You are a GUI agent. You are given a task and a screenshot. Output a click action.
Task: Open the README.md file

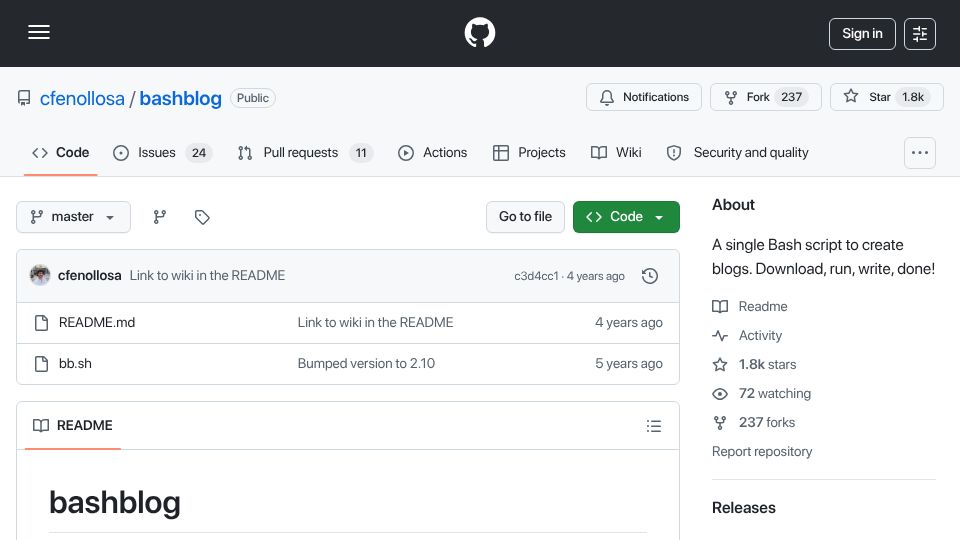[97, 323]
